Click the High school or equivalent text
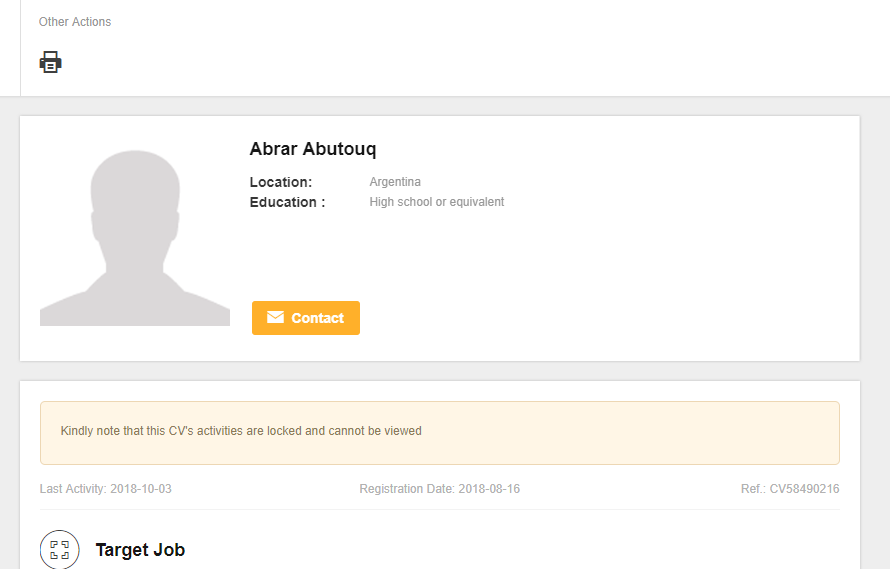The width and height of the screenshot is (890, 569). coord(436,202)
